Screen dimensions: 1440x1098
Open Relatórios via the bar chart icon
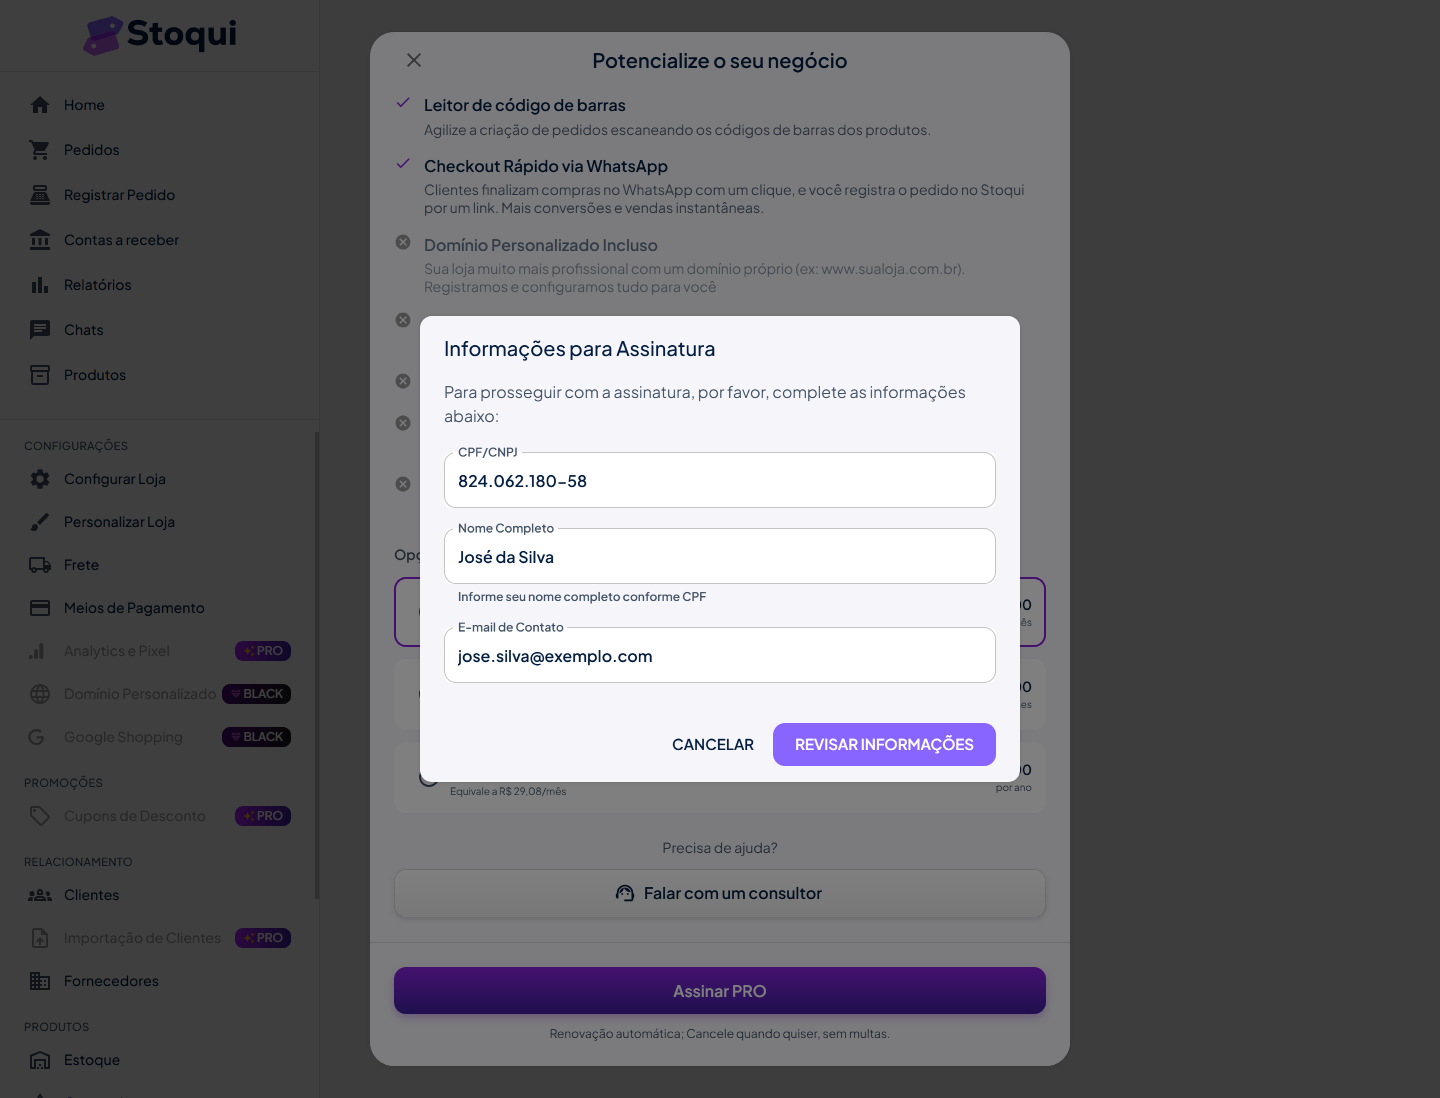coord(40,285)
